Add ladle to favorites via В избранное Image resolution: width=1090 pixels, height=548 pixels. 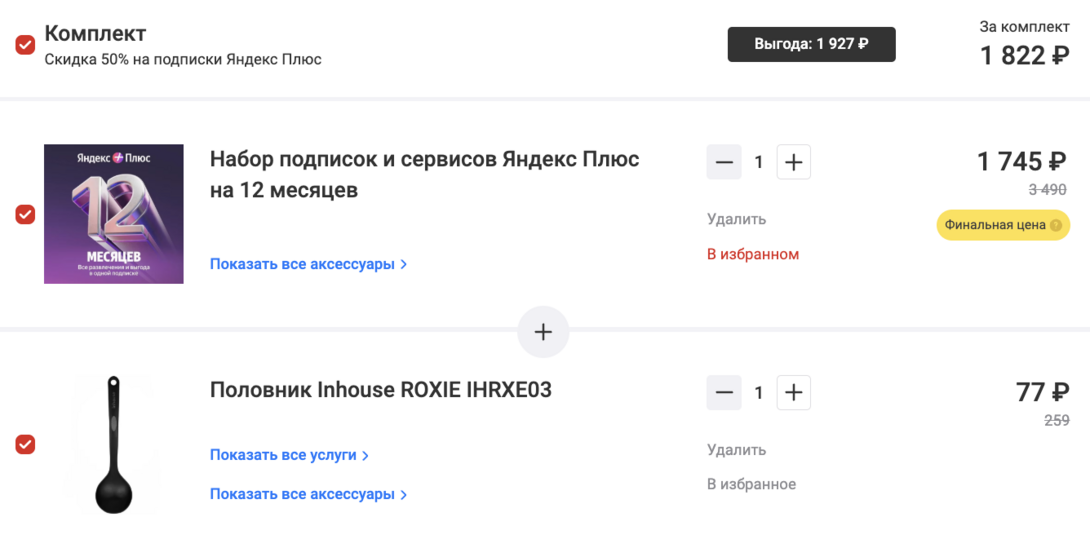click(751, 485)
